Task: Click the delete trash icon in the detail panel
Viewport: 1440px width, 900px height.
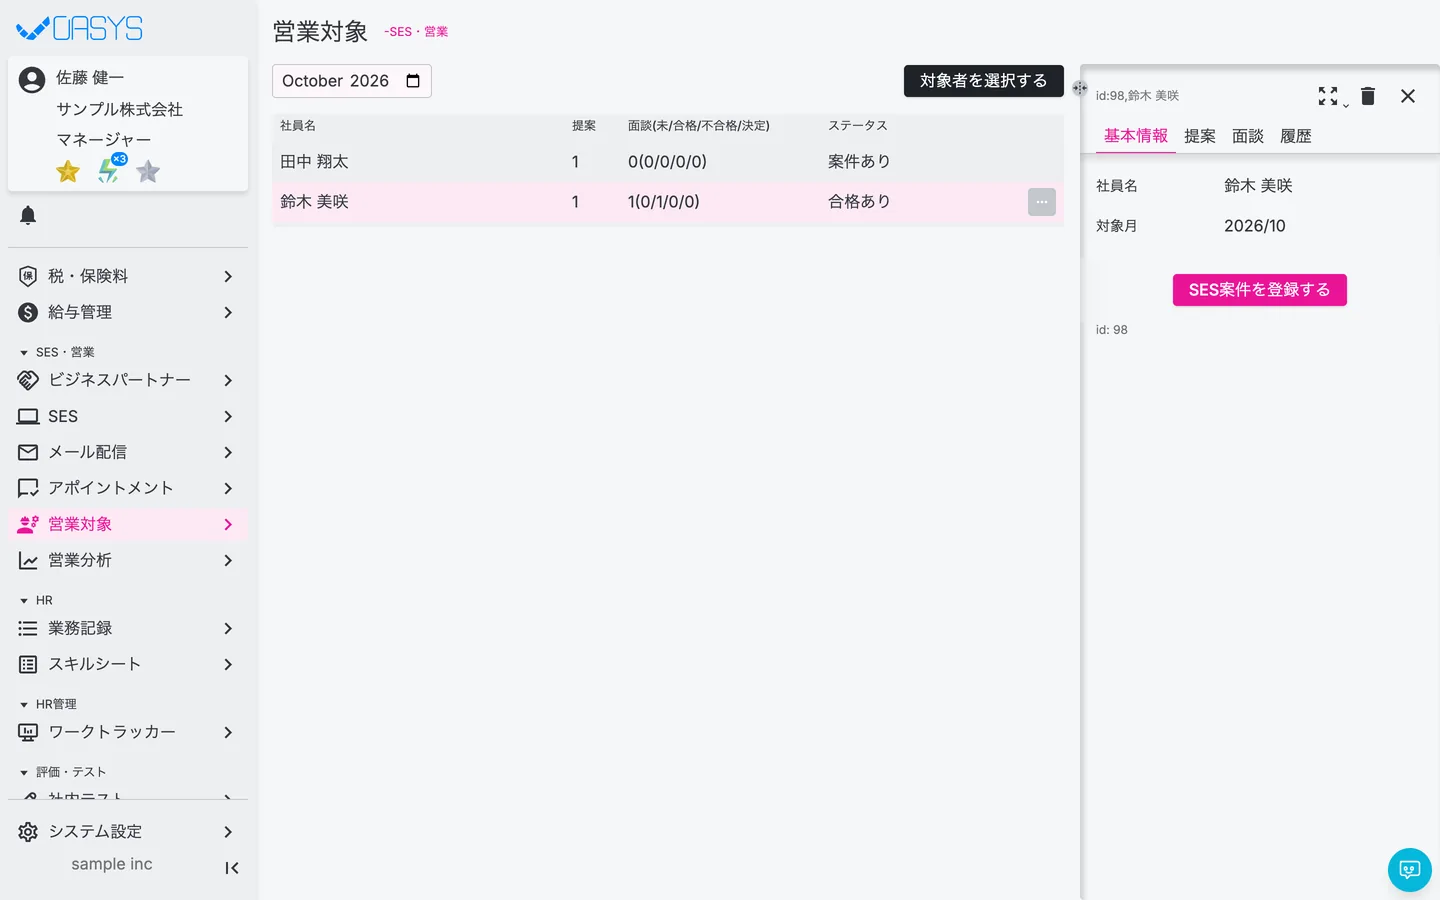Action: click(1368, 95)
